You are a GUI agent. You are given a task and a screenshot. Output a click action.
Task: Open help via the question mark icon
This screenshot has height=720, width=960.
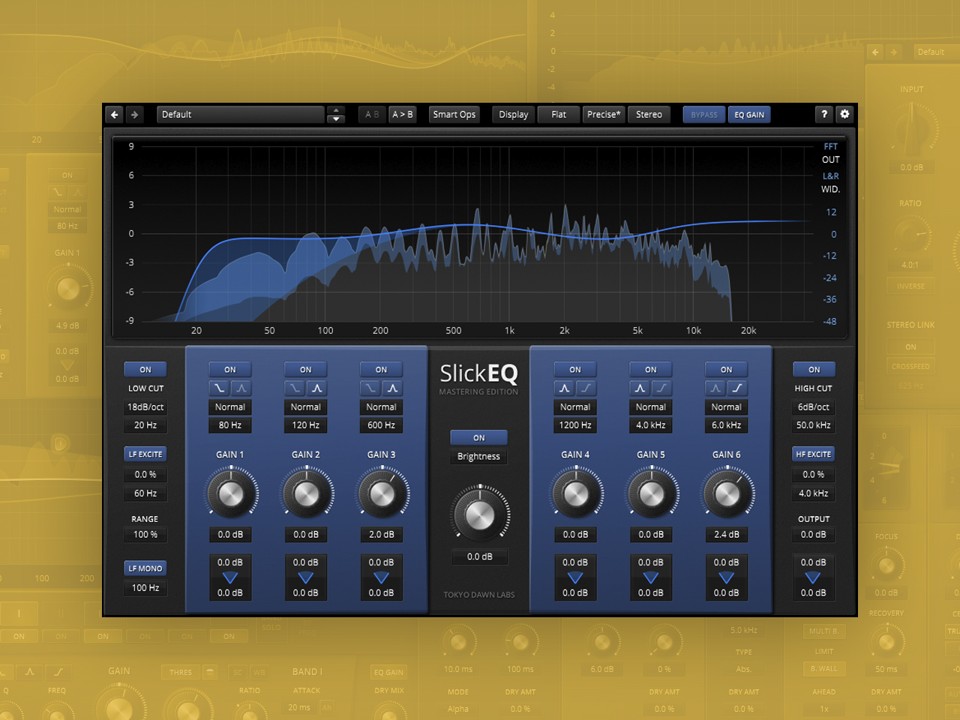pyautogui.click(x=824, y=114)
